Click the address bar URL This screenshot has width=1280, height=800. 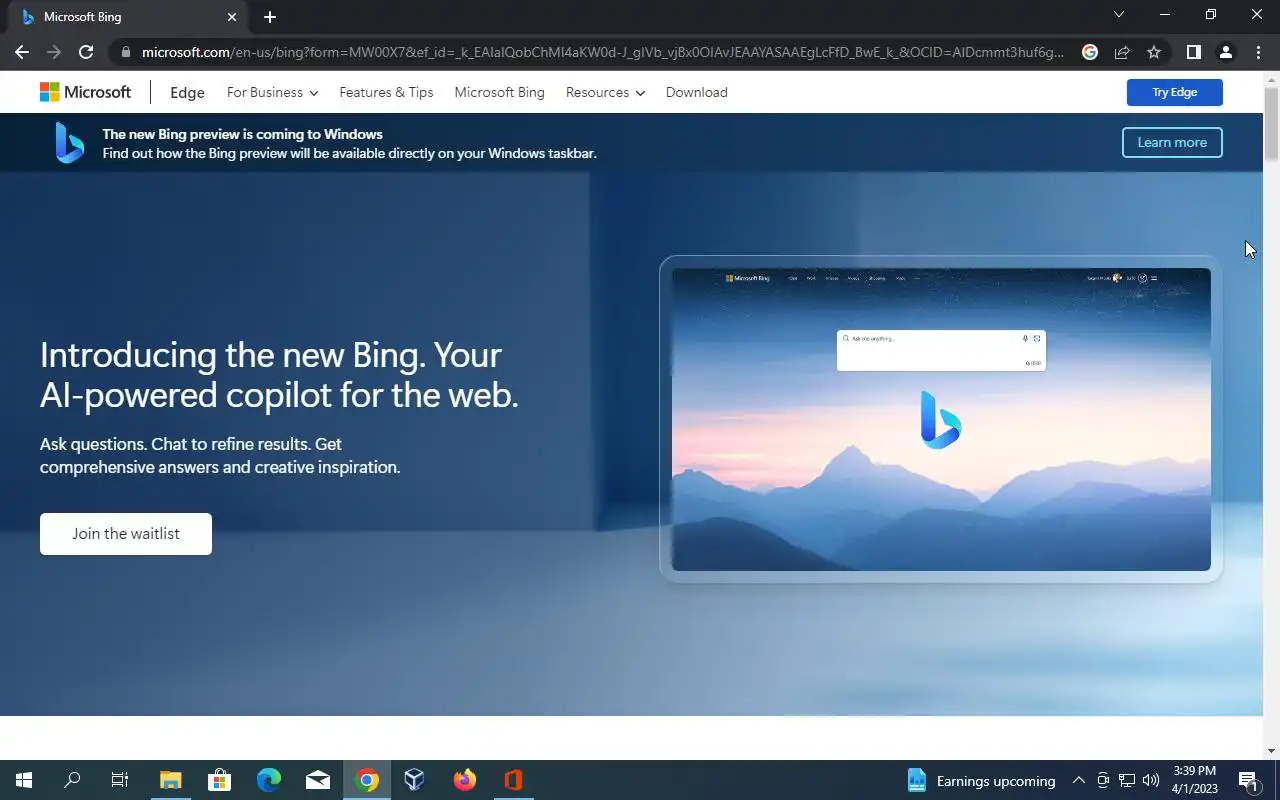pos(602,52)
